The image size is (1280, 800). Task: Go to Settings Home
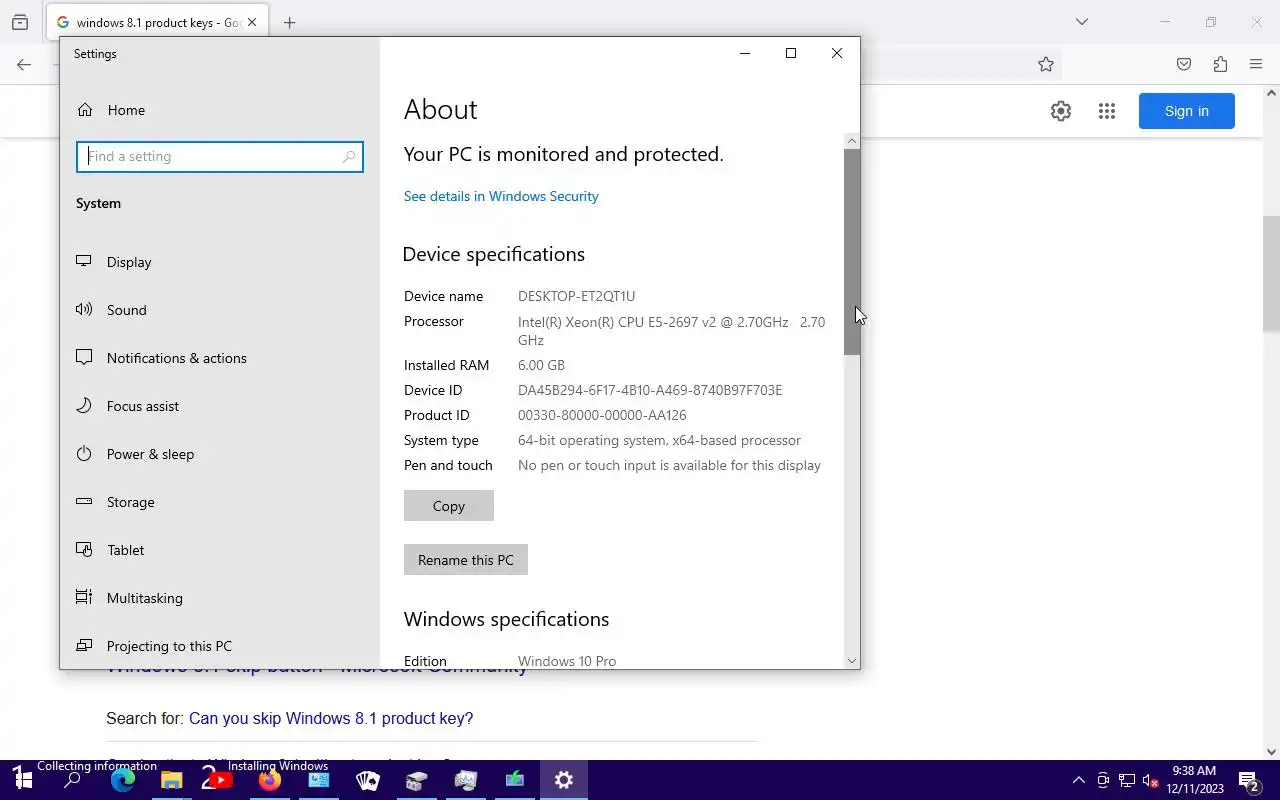[x=125, y=110]
